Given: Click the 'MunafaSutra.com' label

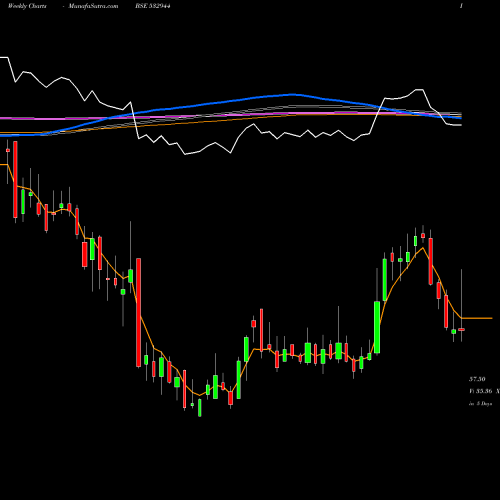Looking at the screenshot, I should point(93,6).
